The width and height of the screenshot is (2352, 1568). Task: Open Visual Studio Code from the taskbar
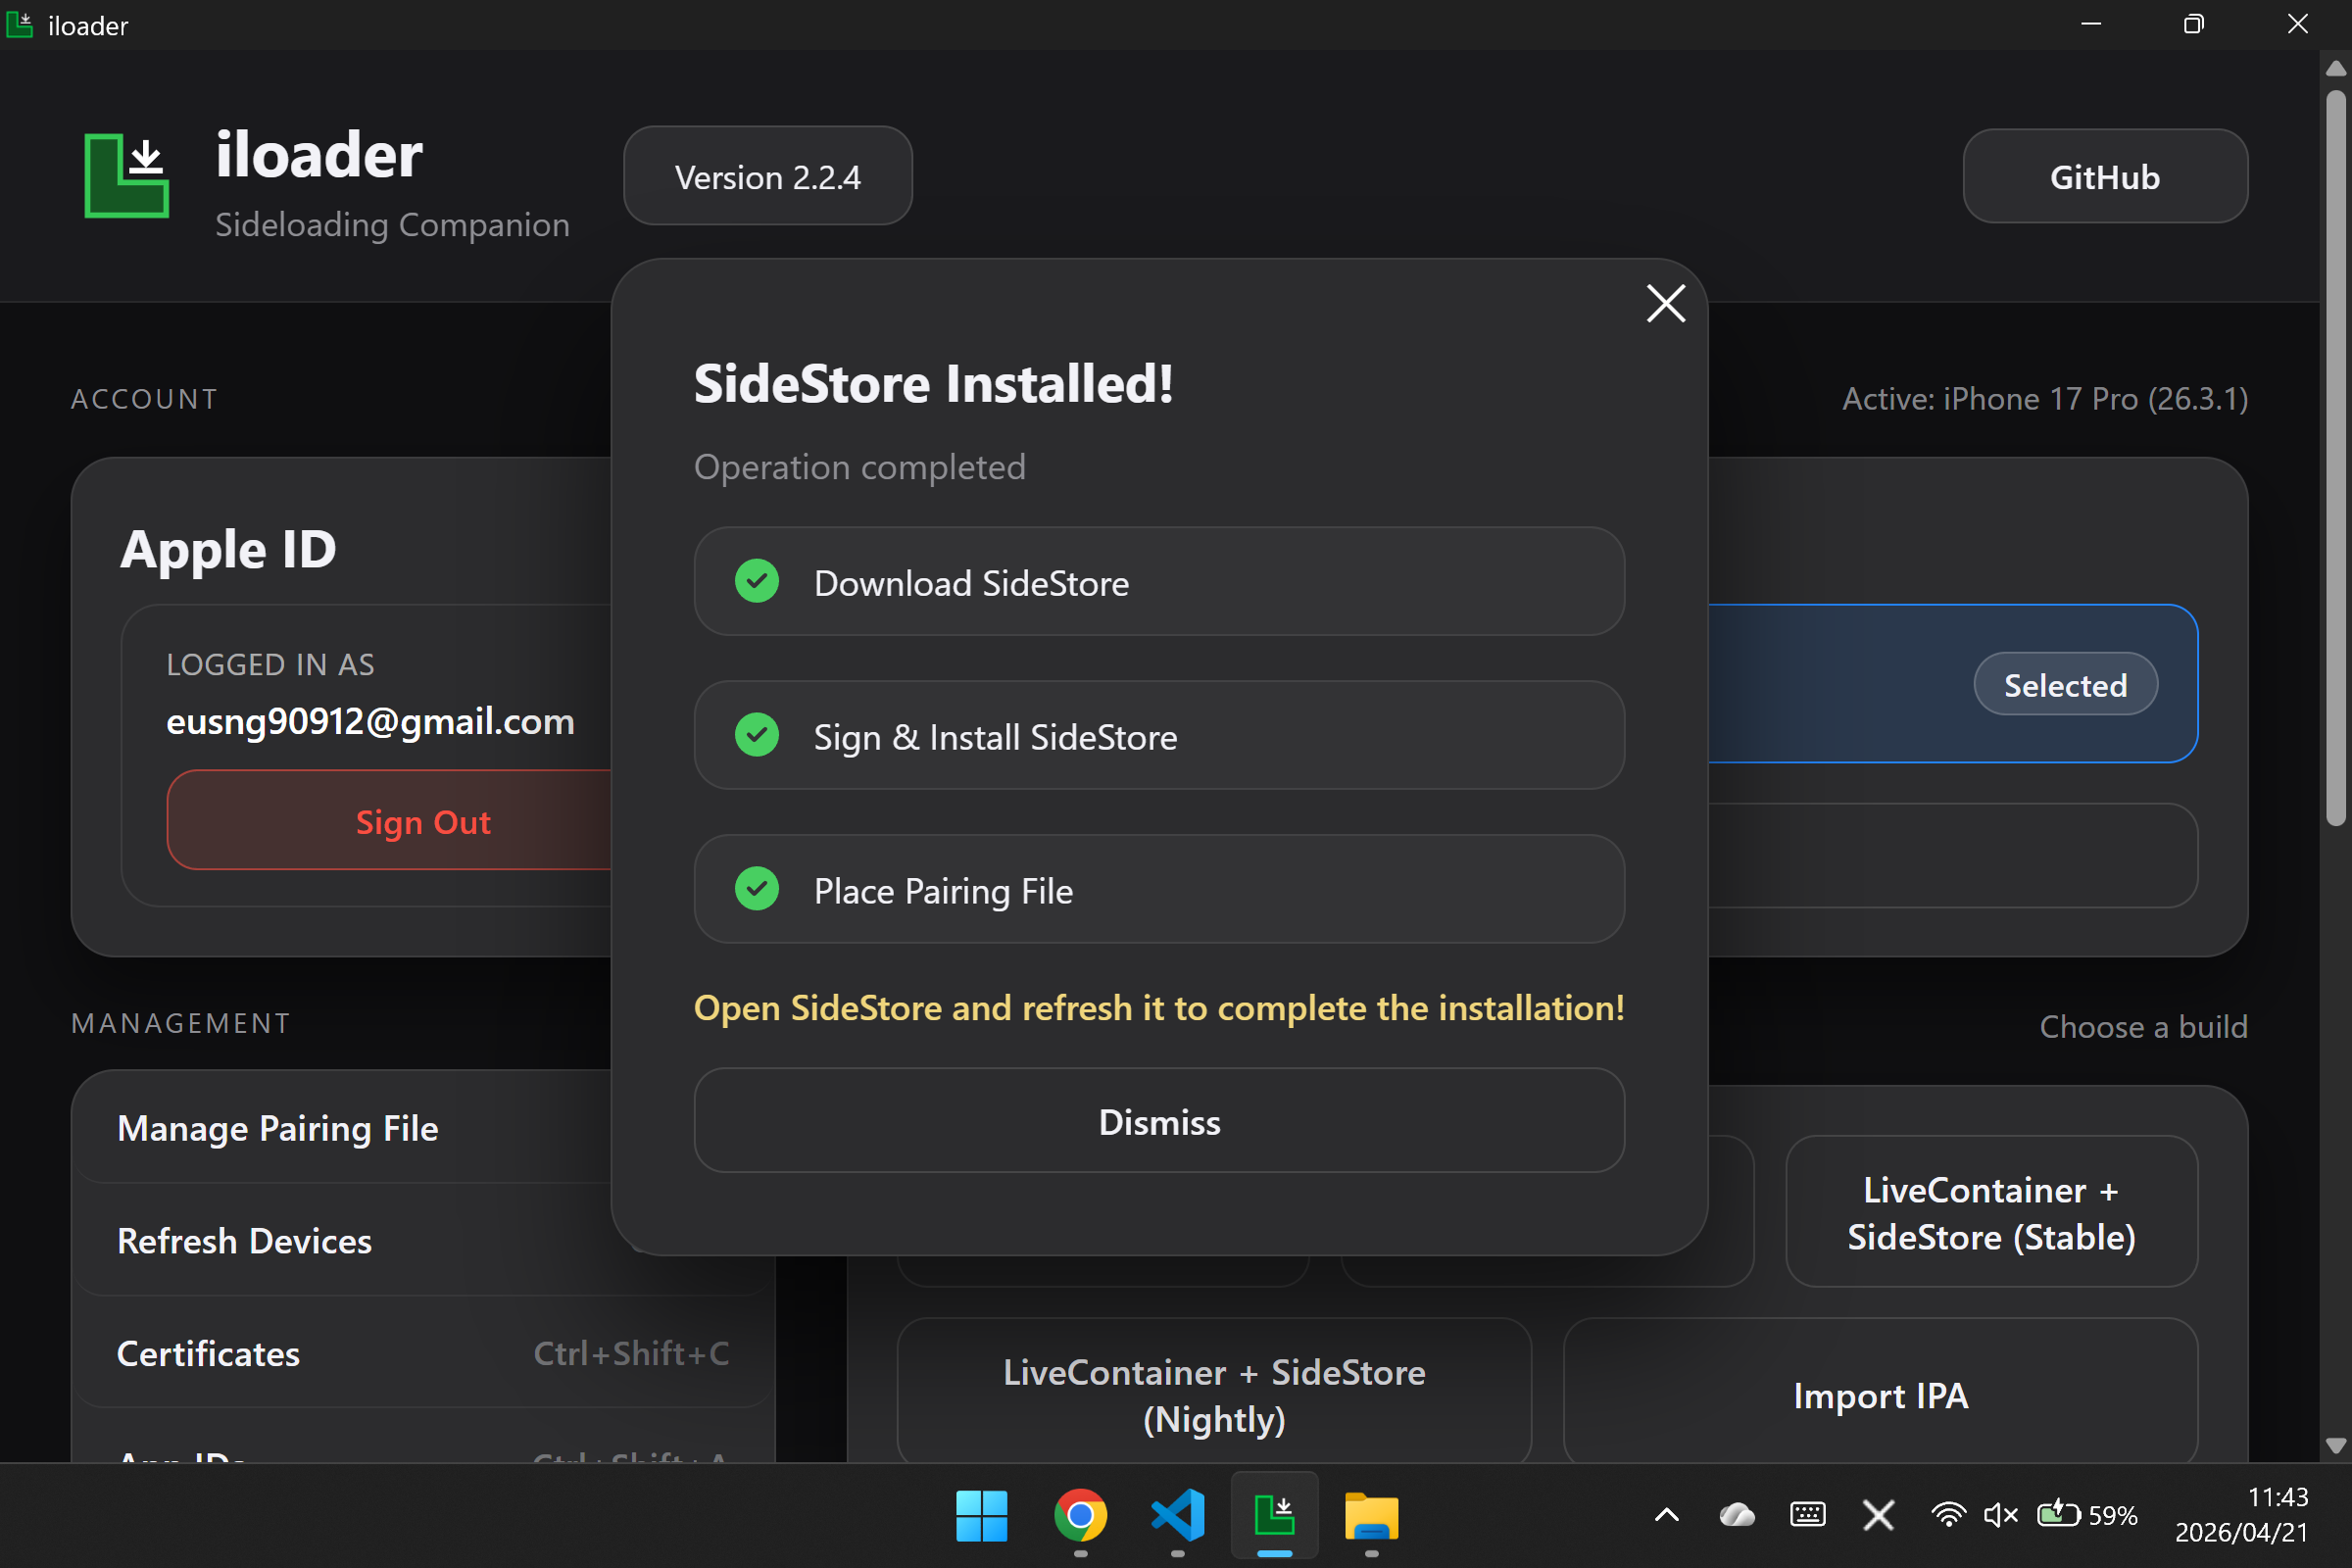tap(1177, 1516)
